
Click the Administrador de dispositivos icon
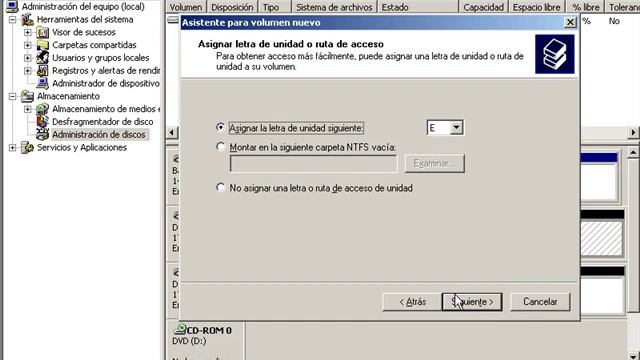coord(42,83)
